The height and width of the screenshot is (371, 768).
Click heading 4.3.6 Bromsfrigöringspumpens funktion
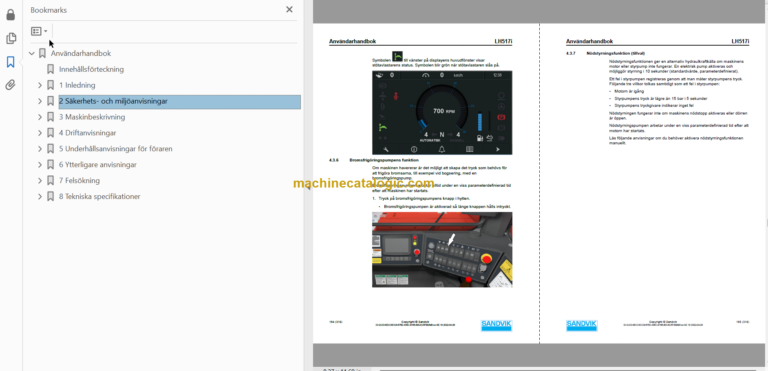click(x=374, y=160)
